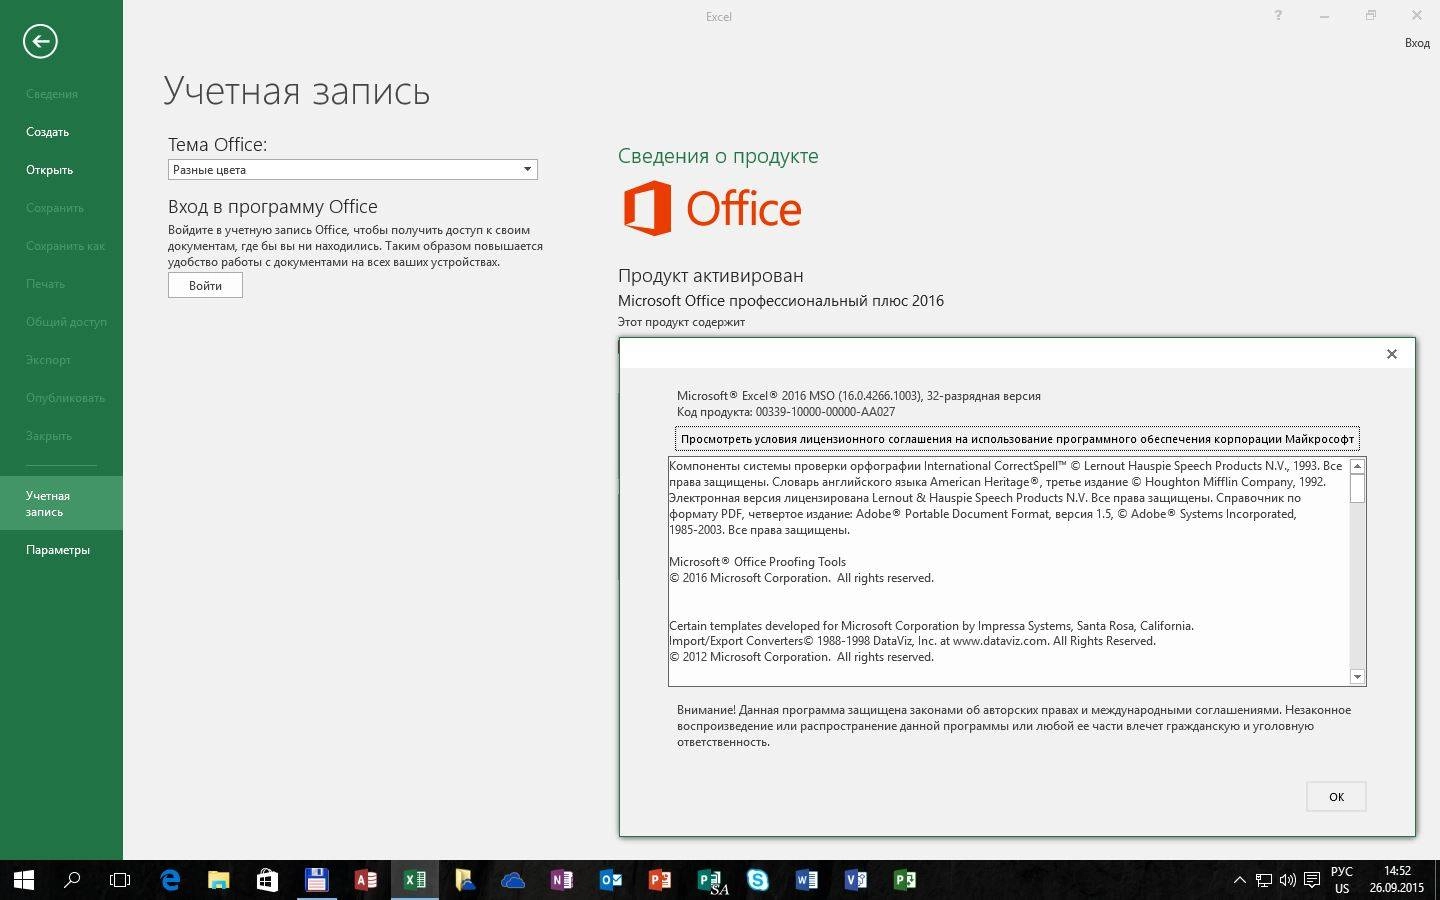Click Microsoft Office профессиональный плюс 2016 text
This screenshot has width=1440, height=900.
click(780, 301)
